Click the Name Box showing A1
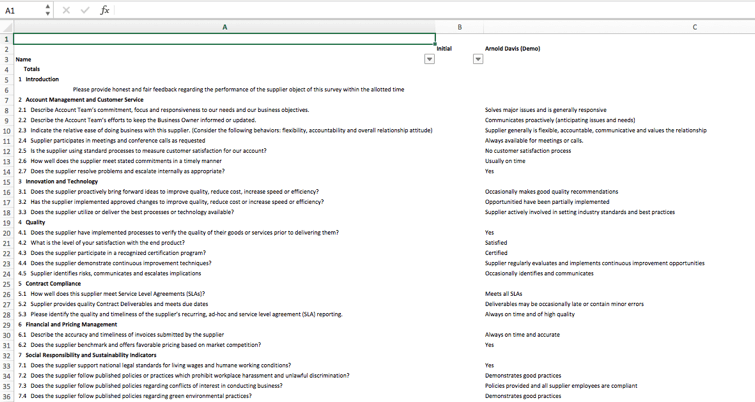Image resolution: width=755 pixels, height=402 pixels. point(23,10)
